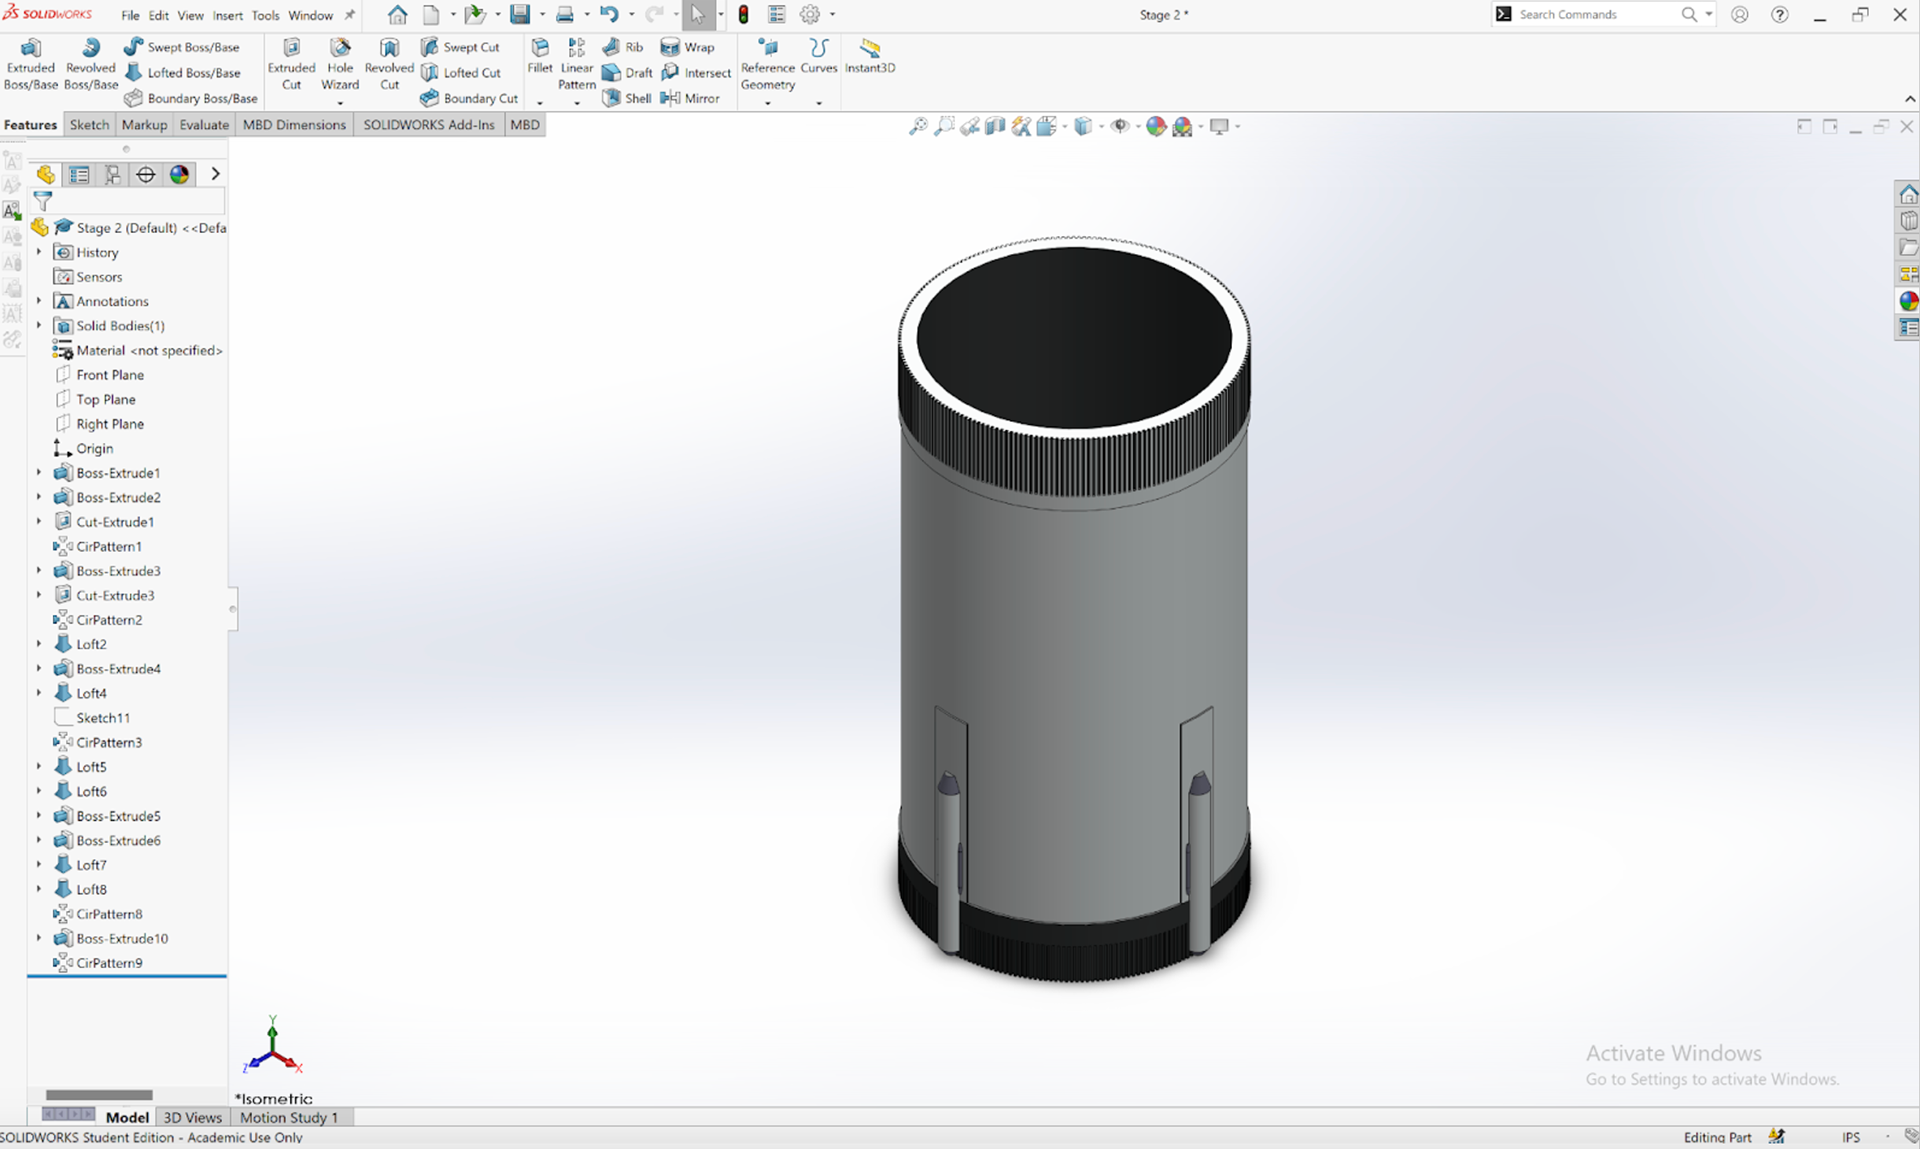Click the Search Commands field

(x=1594, y=14)
